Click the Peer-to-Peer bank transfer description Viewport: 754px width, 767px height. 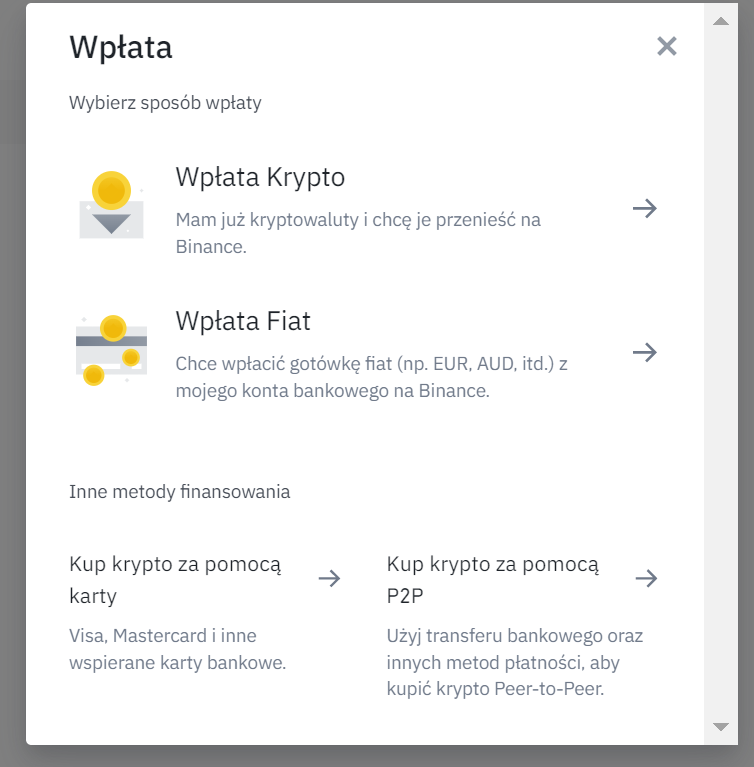[x=515, y=662]
